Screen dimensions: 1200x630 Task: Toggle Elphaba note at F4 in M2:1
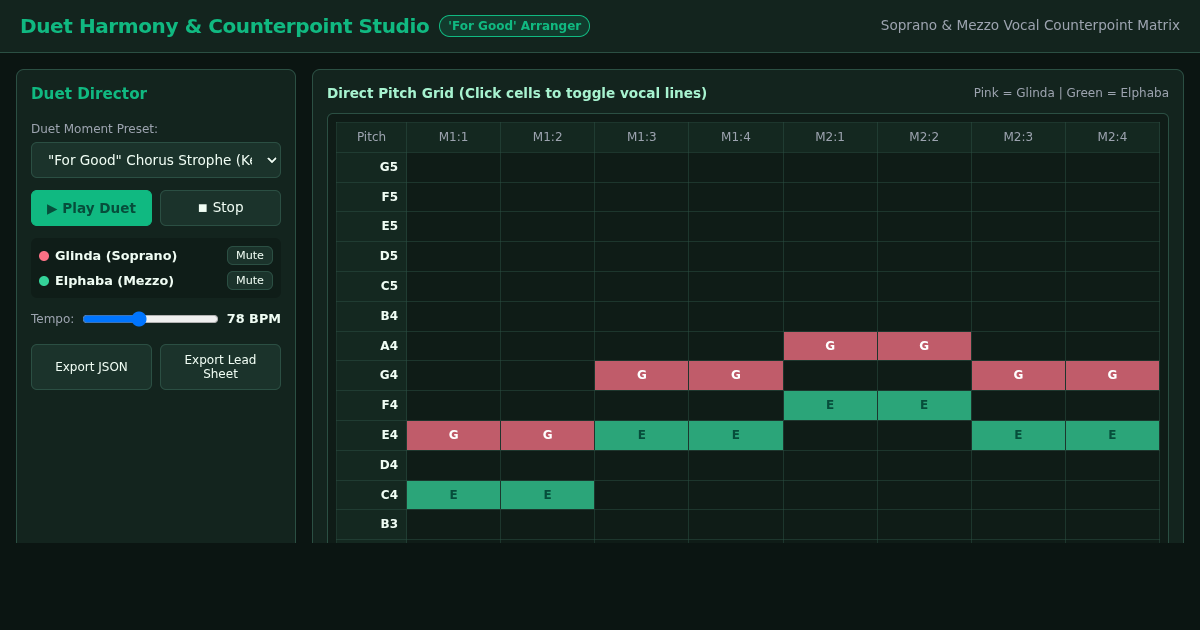pyautogui.click(x=830, y=405)
